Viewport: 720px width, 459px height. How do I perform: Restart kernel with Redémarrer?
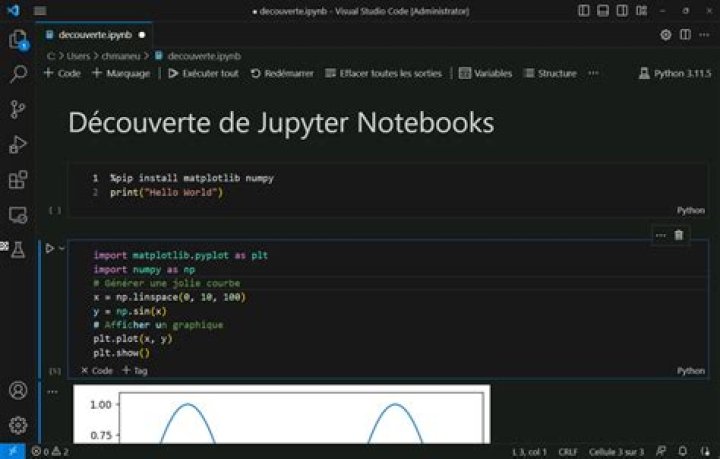(282, 73)
